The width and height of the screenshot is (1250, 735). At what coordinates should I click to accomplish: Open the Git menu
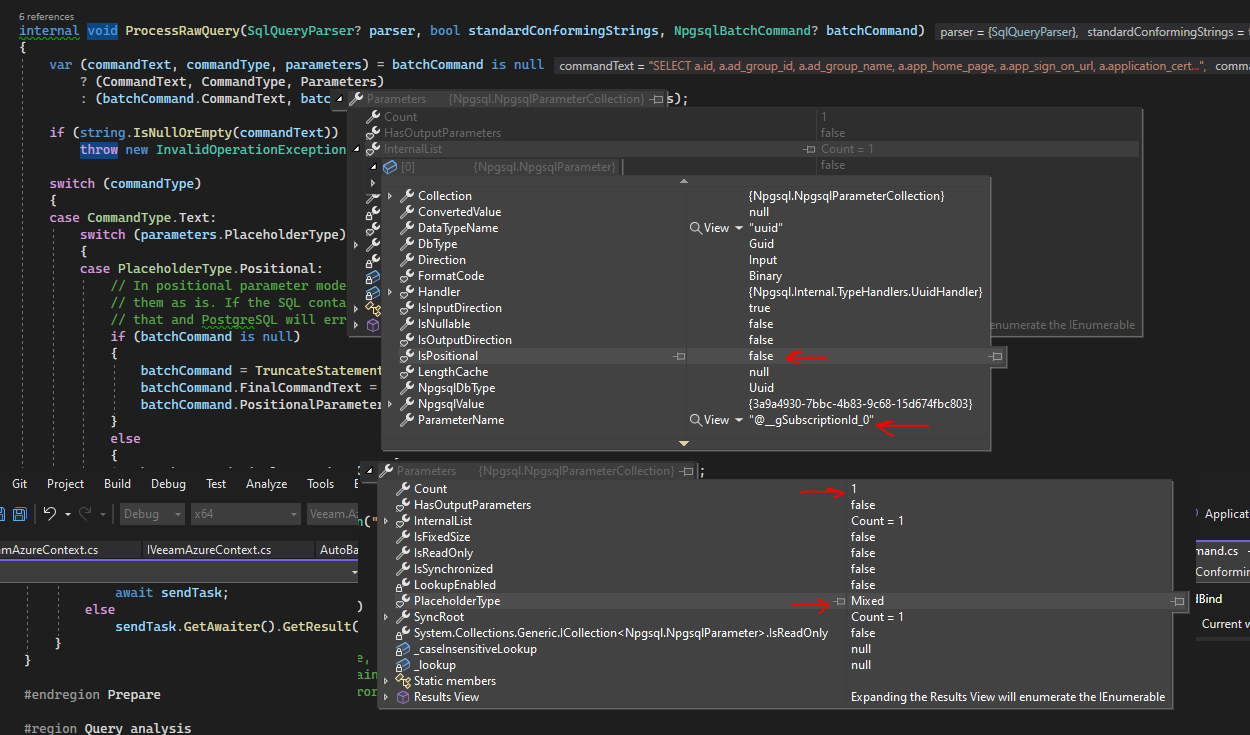tap(19, 483)
